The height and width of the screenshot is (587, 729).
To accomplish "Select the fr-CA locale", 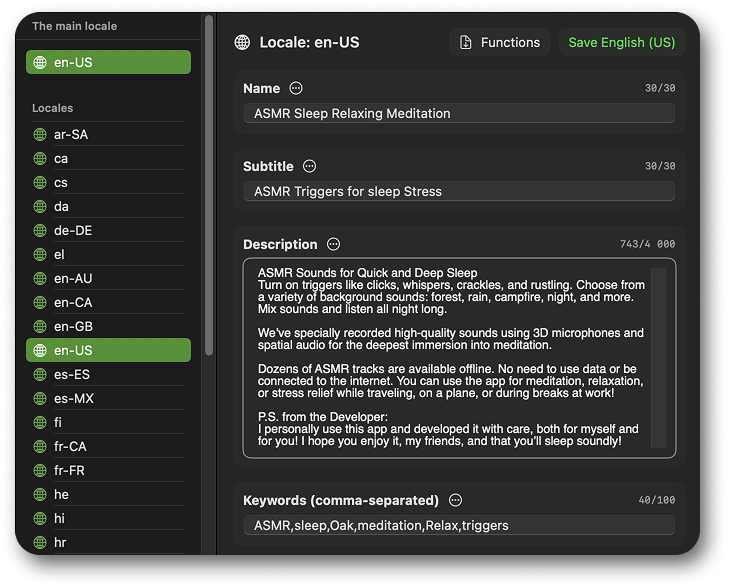I will tap(108, 447).
